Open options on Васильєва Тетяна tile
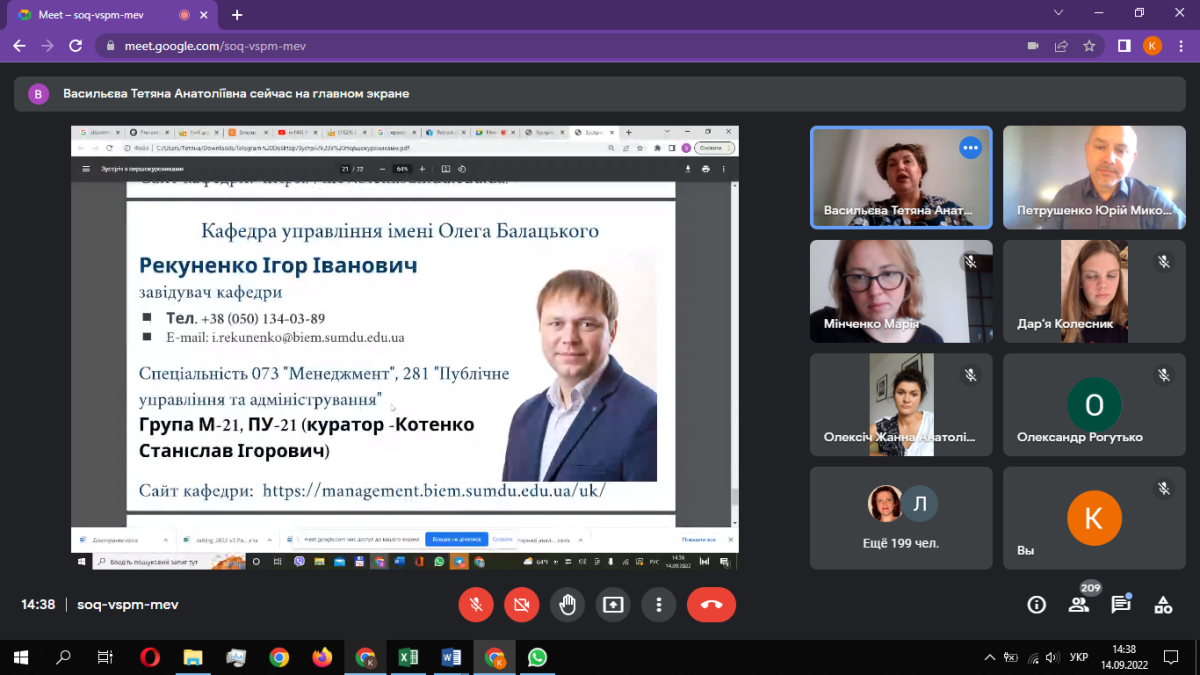1200x675 pixels. click(x=969, y=148)
